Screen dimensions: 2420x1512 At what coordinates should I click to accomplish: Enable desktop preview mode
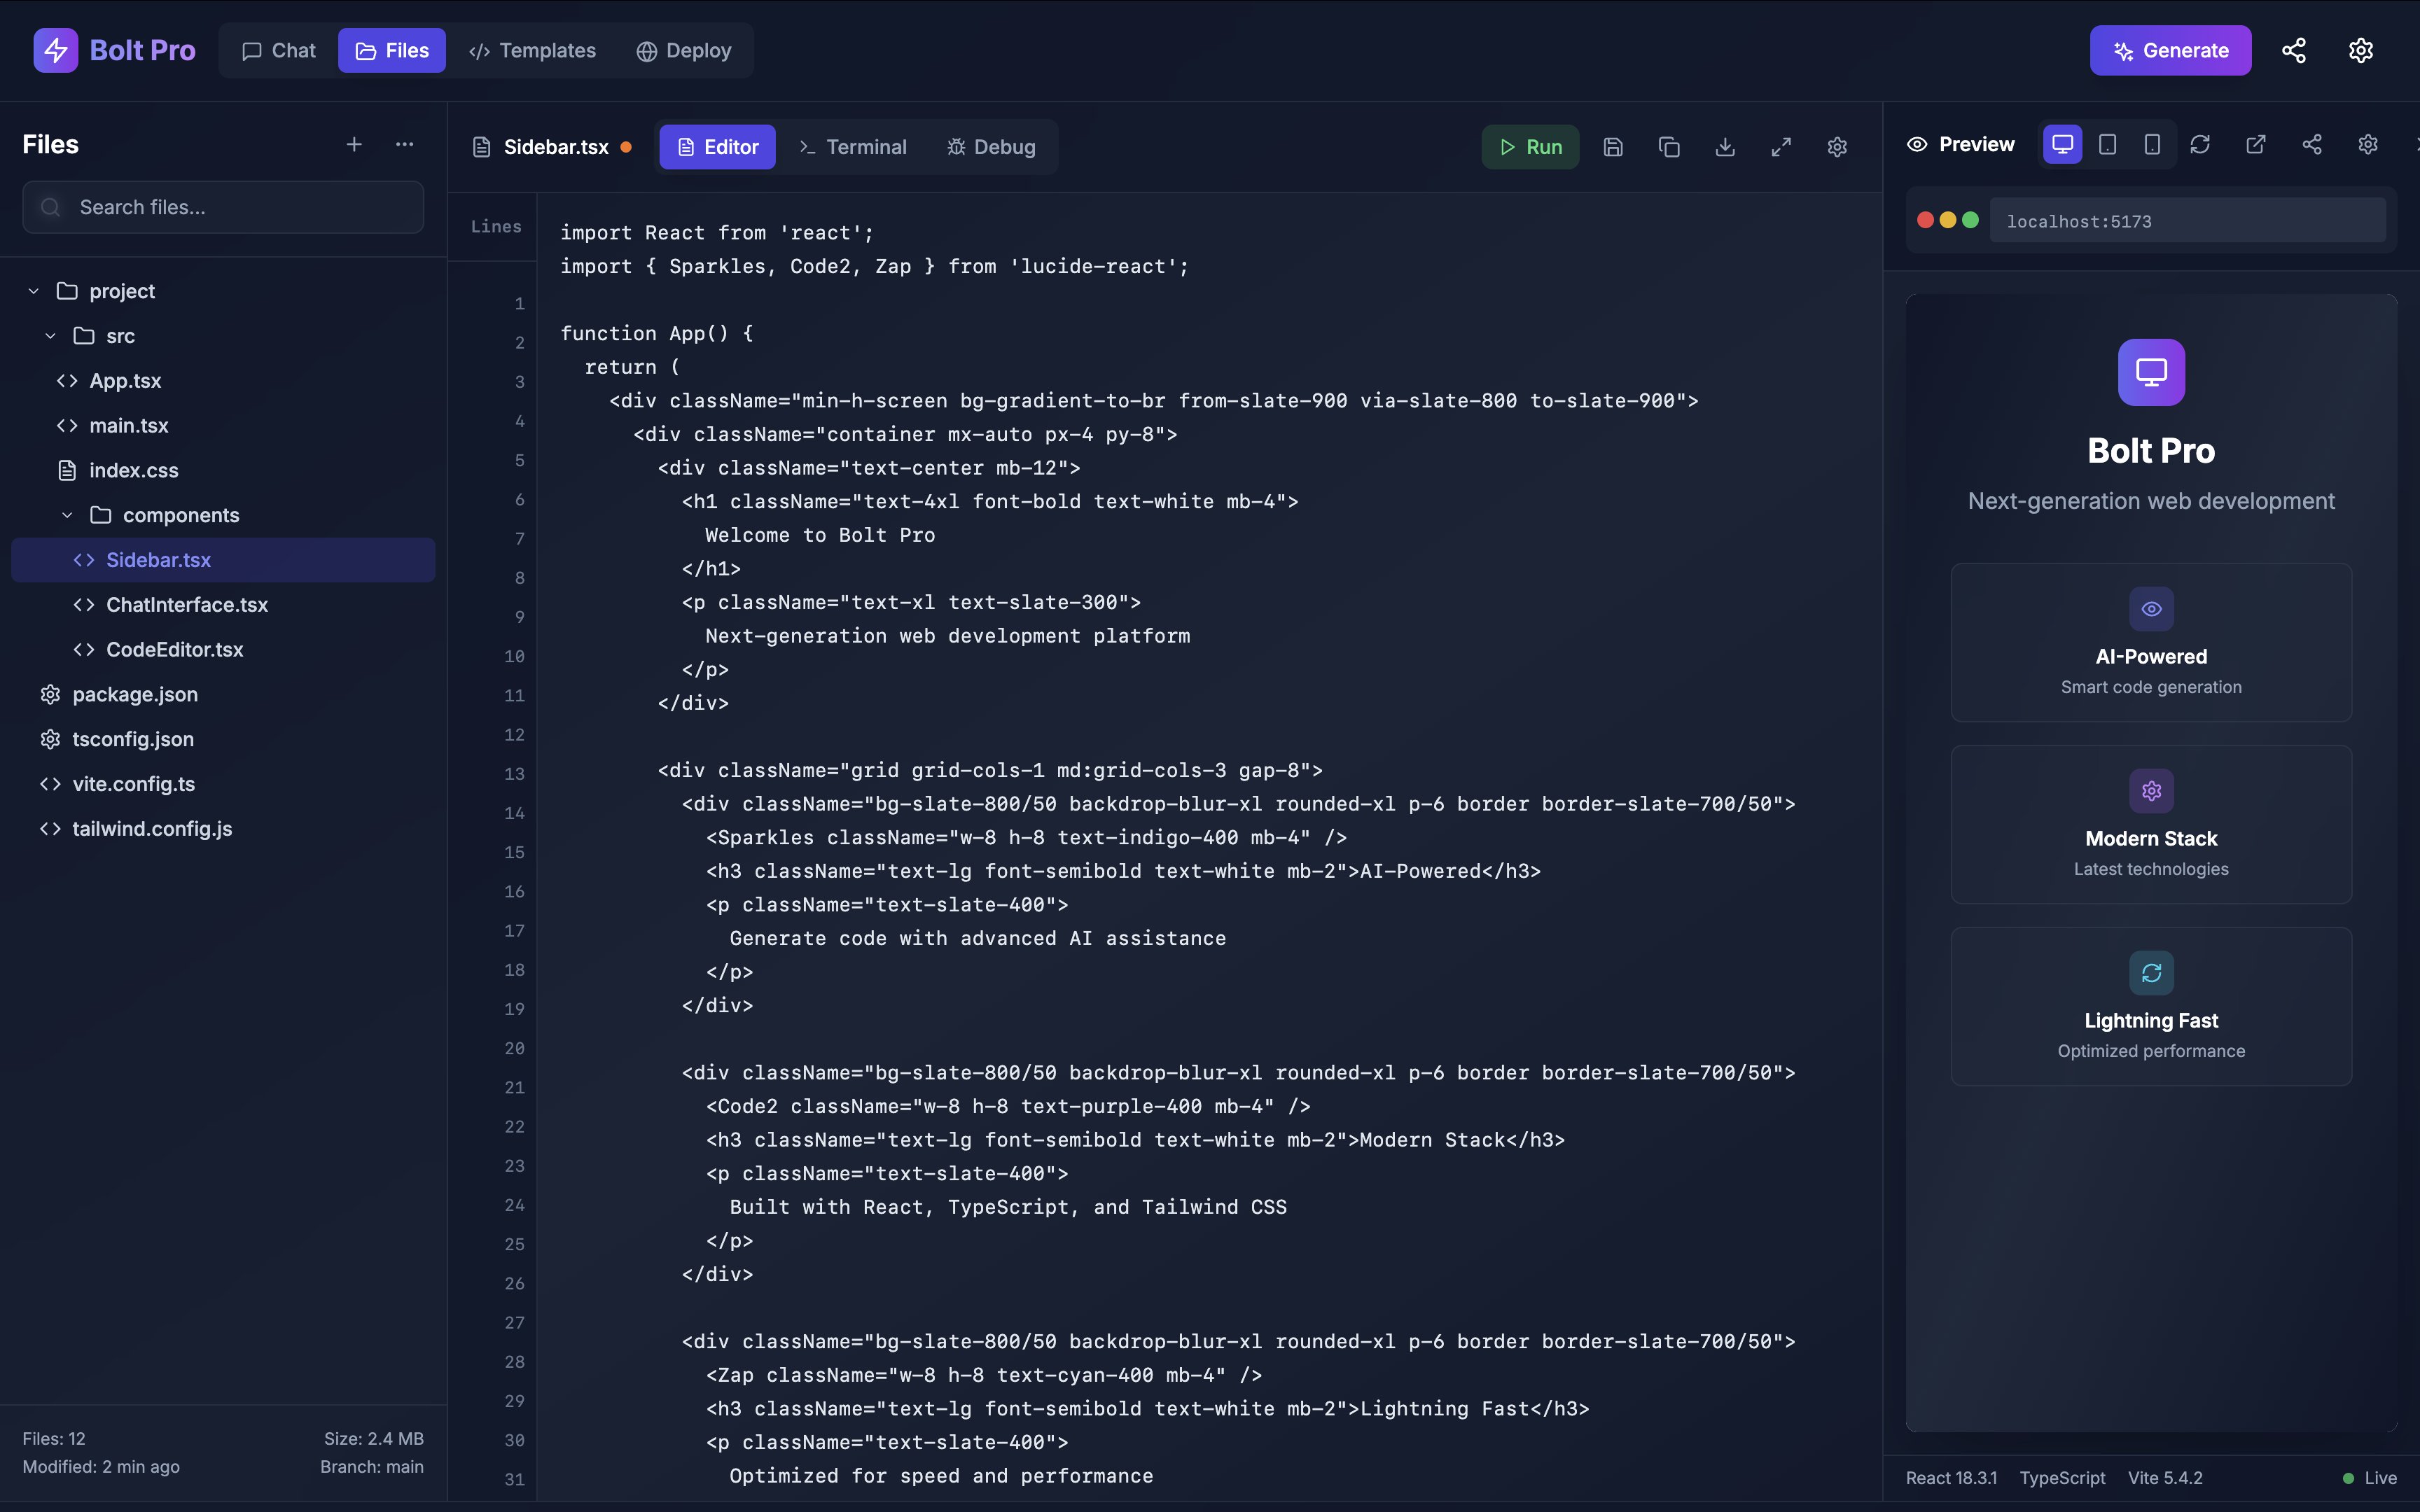tap(2062, 145)
